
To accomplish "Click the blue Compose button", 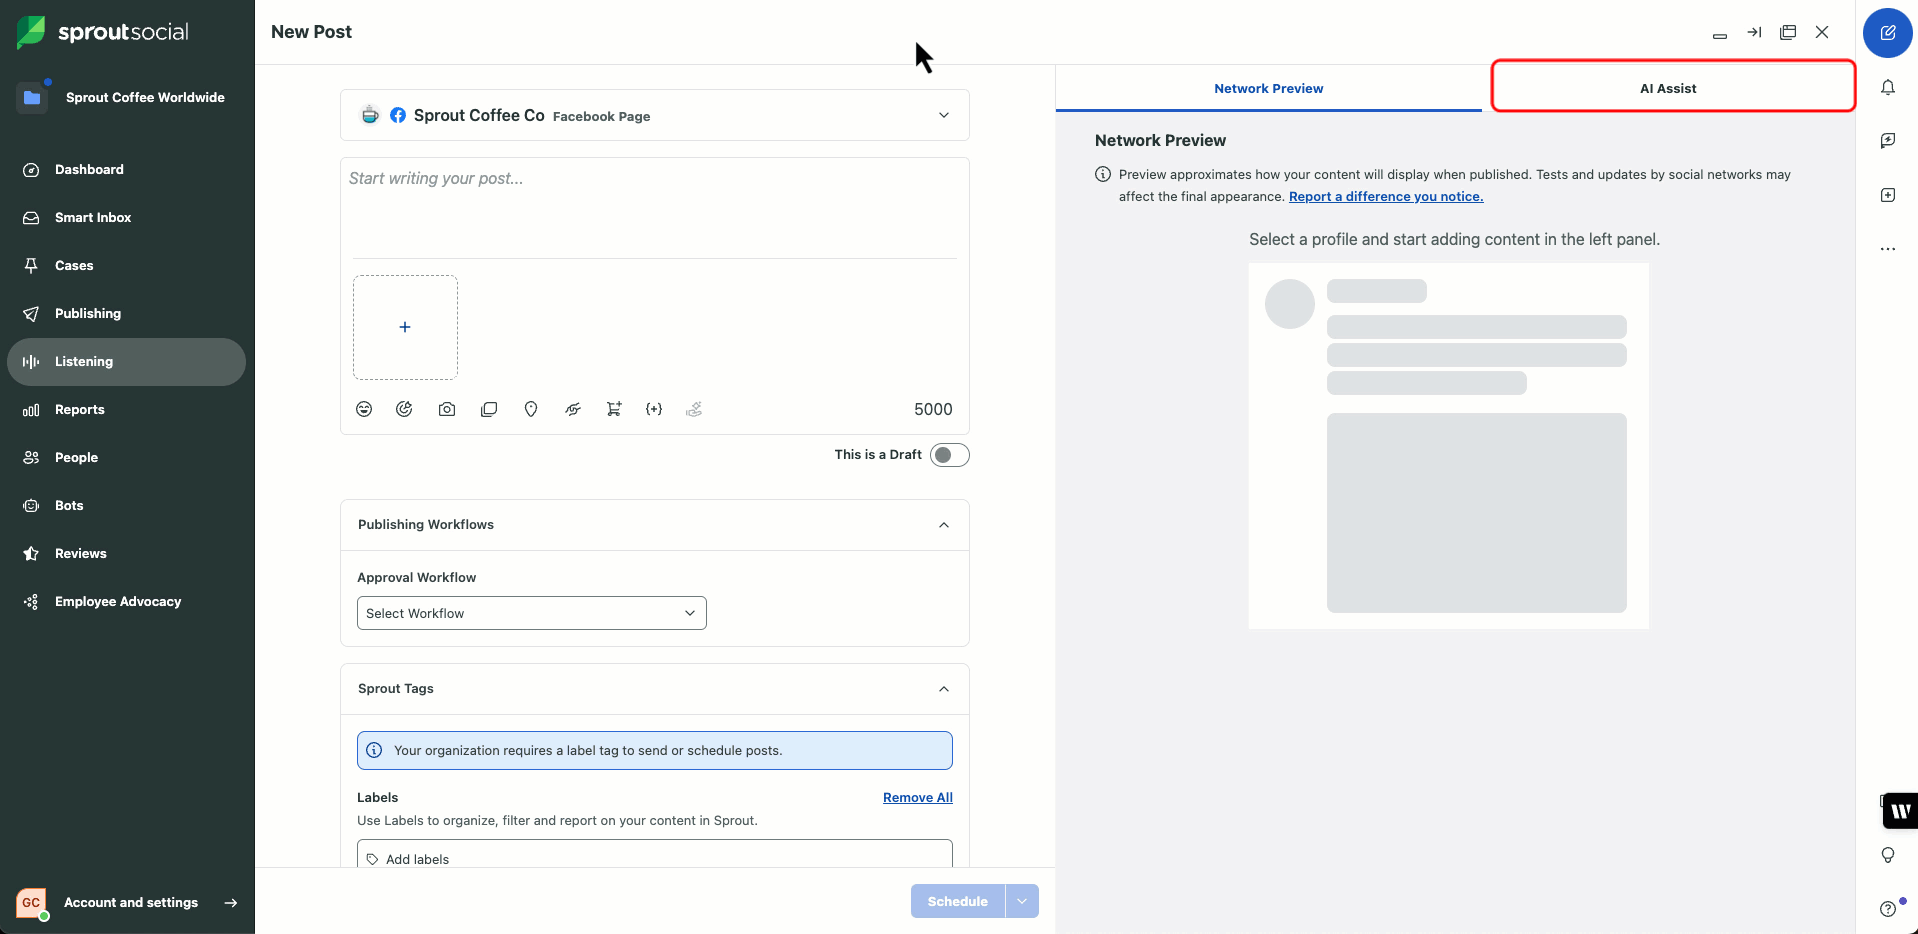I will 1887,33.
